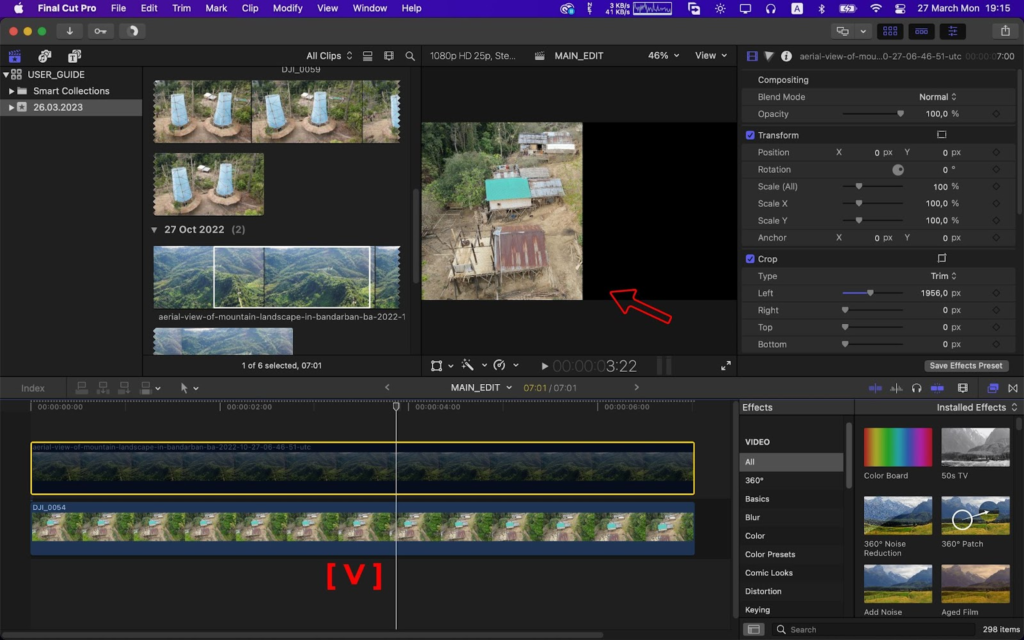The width and height of the screenshot is (1024, 640).
Task: Click Save Effects Preset button
Action: coord(966,366)
